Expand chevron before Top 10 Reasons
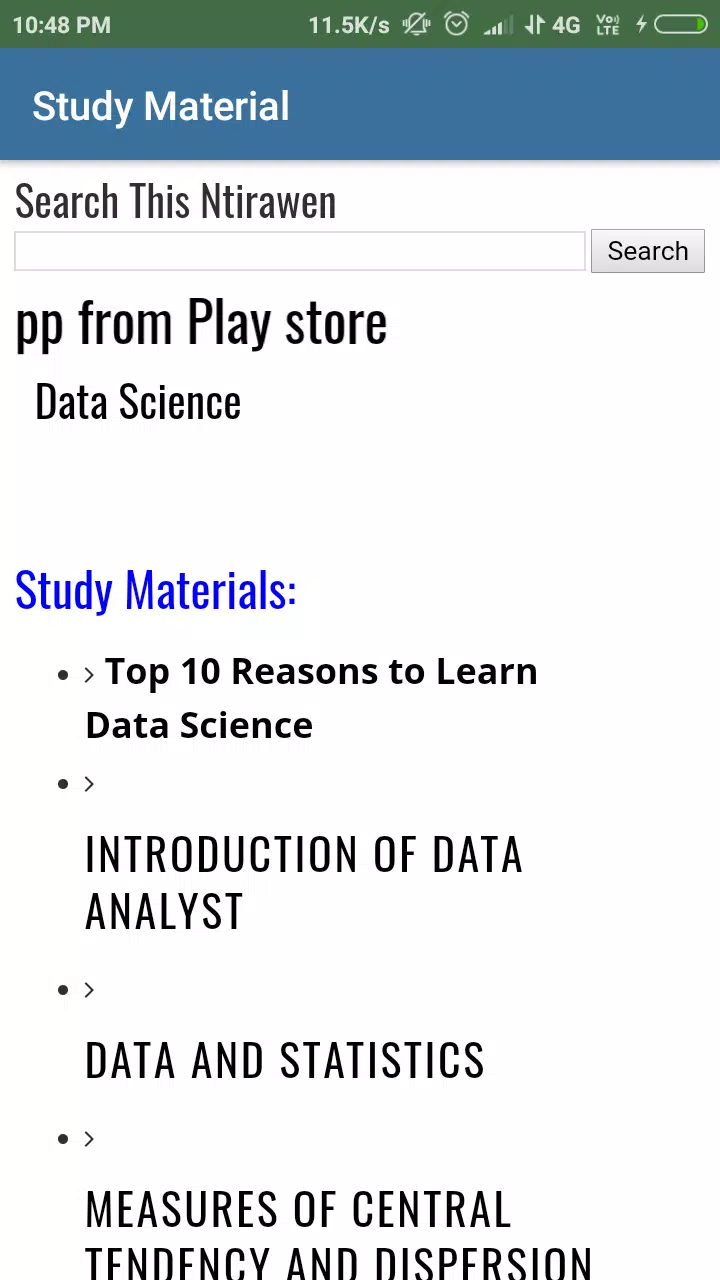The image size is (720, 1280). point(89,675)
